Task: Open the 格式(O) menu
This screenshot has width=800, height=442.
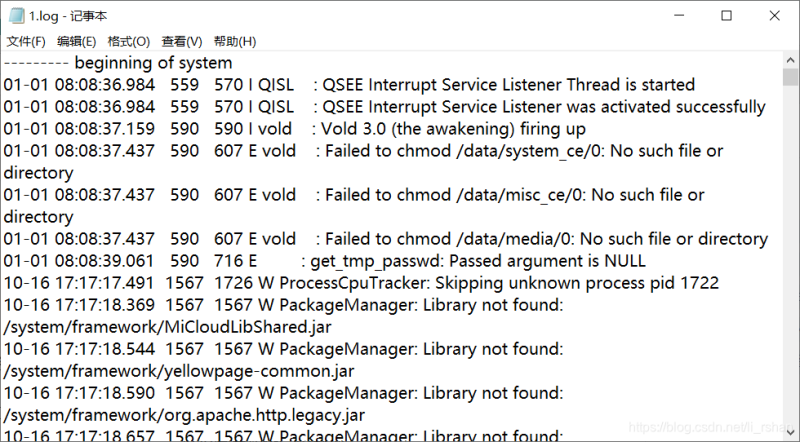Action: tap(129, 41)
